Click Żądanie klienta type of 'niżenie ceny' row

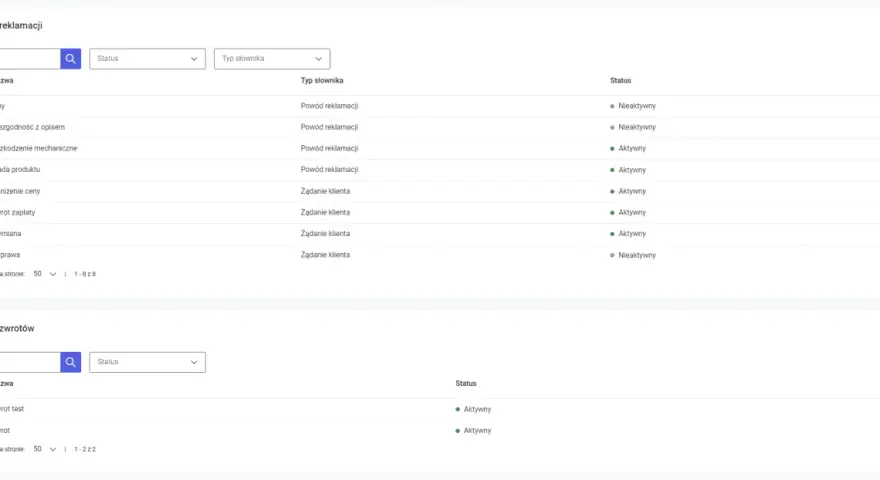click(x=326, y=191)
